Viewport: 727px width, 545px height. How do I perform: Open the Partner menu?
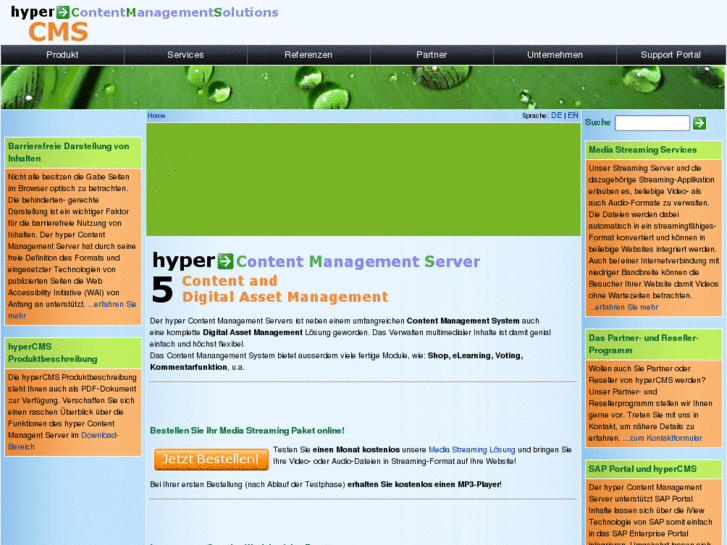432,55
